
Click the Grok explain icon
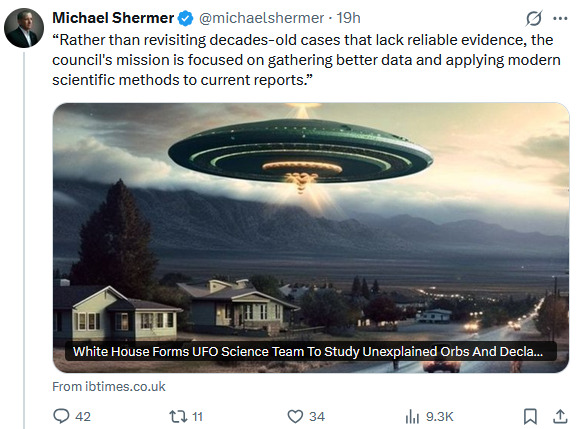[534, 18]
